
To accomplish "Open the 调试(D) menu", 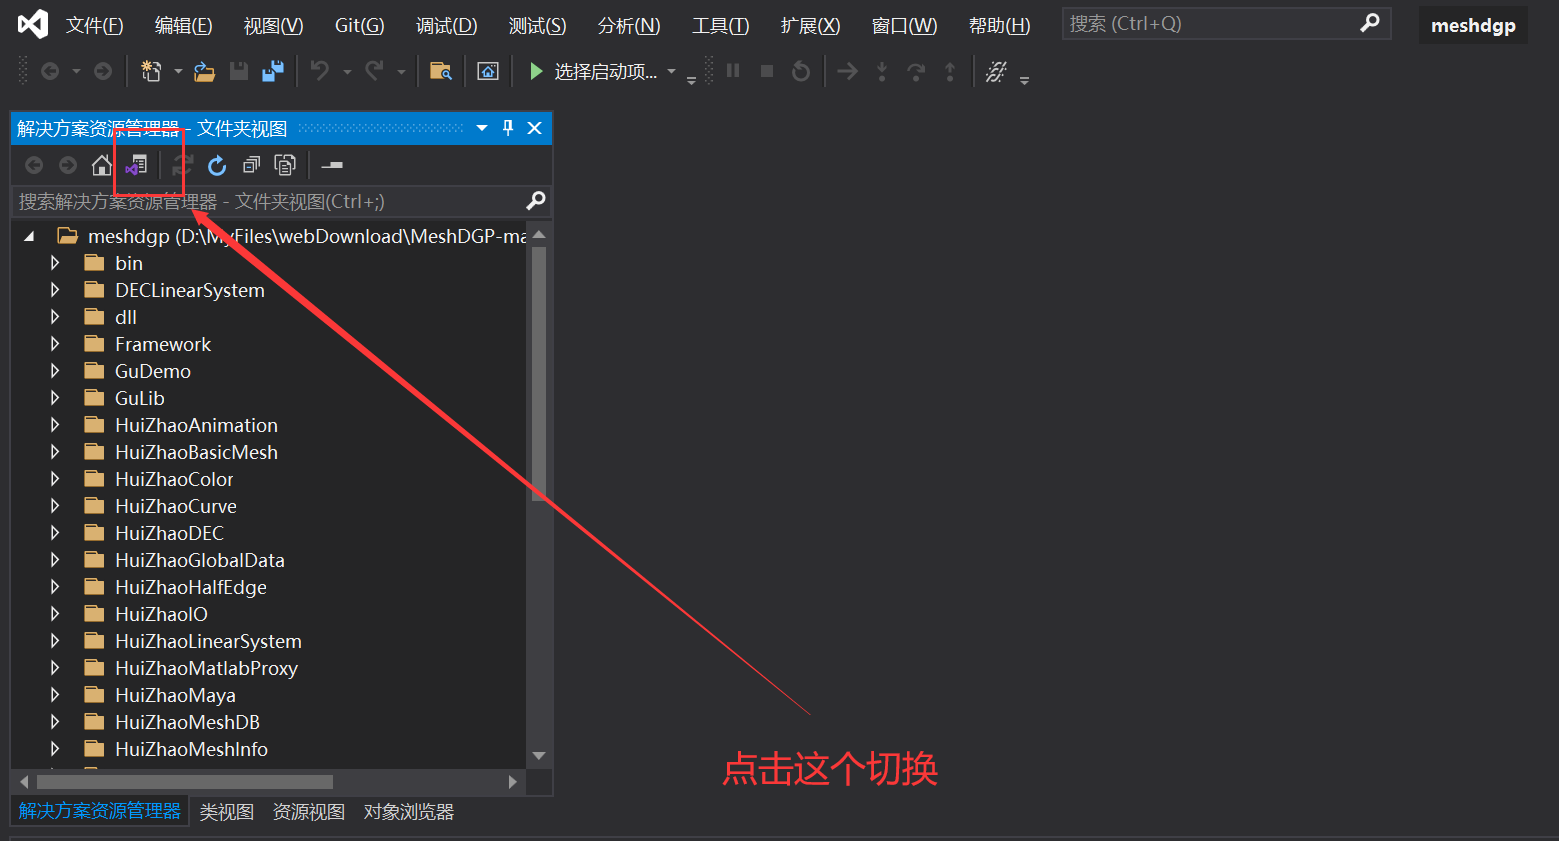I will (x=446, y=25).
